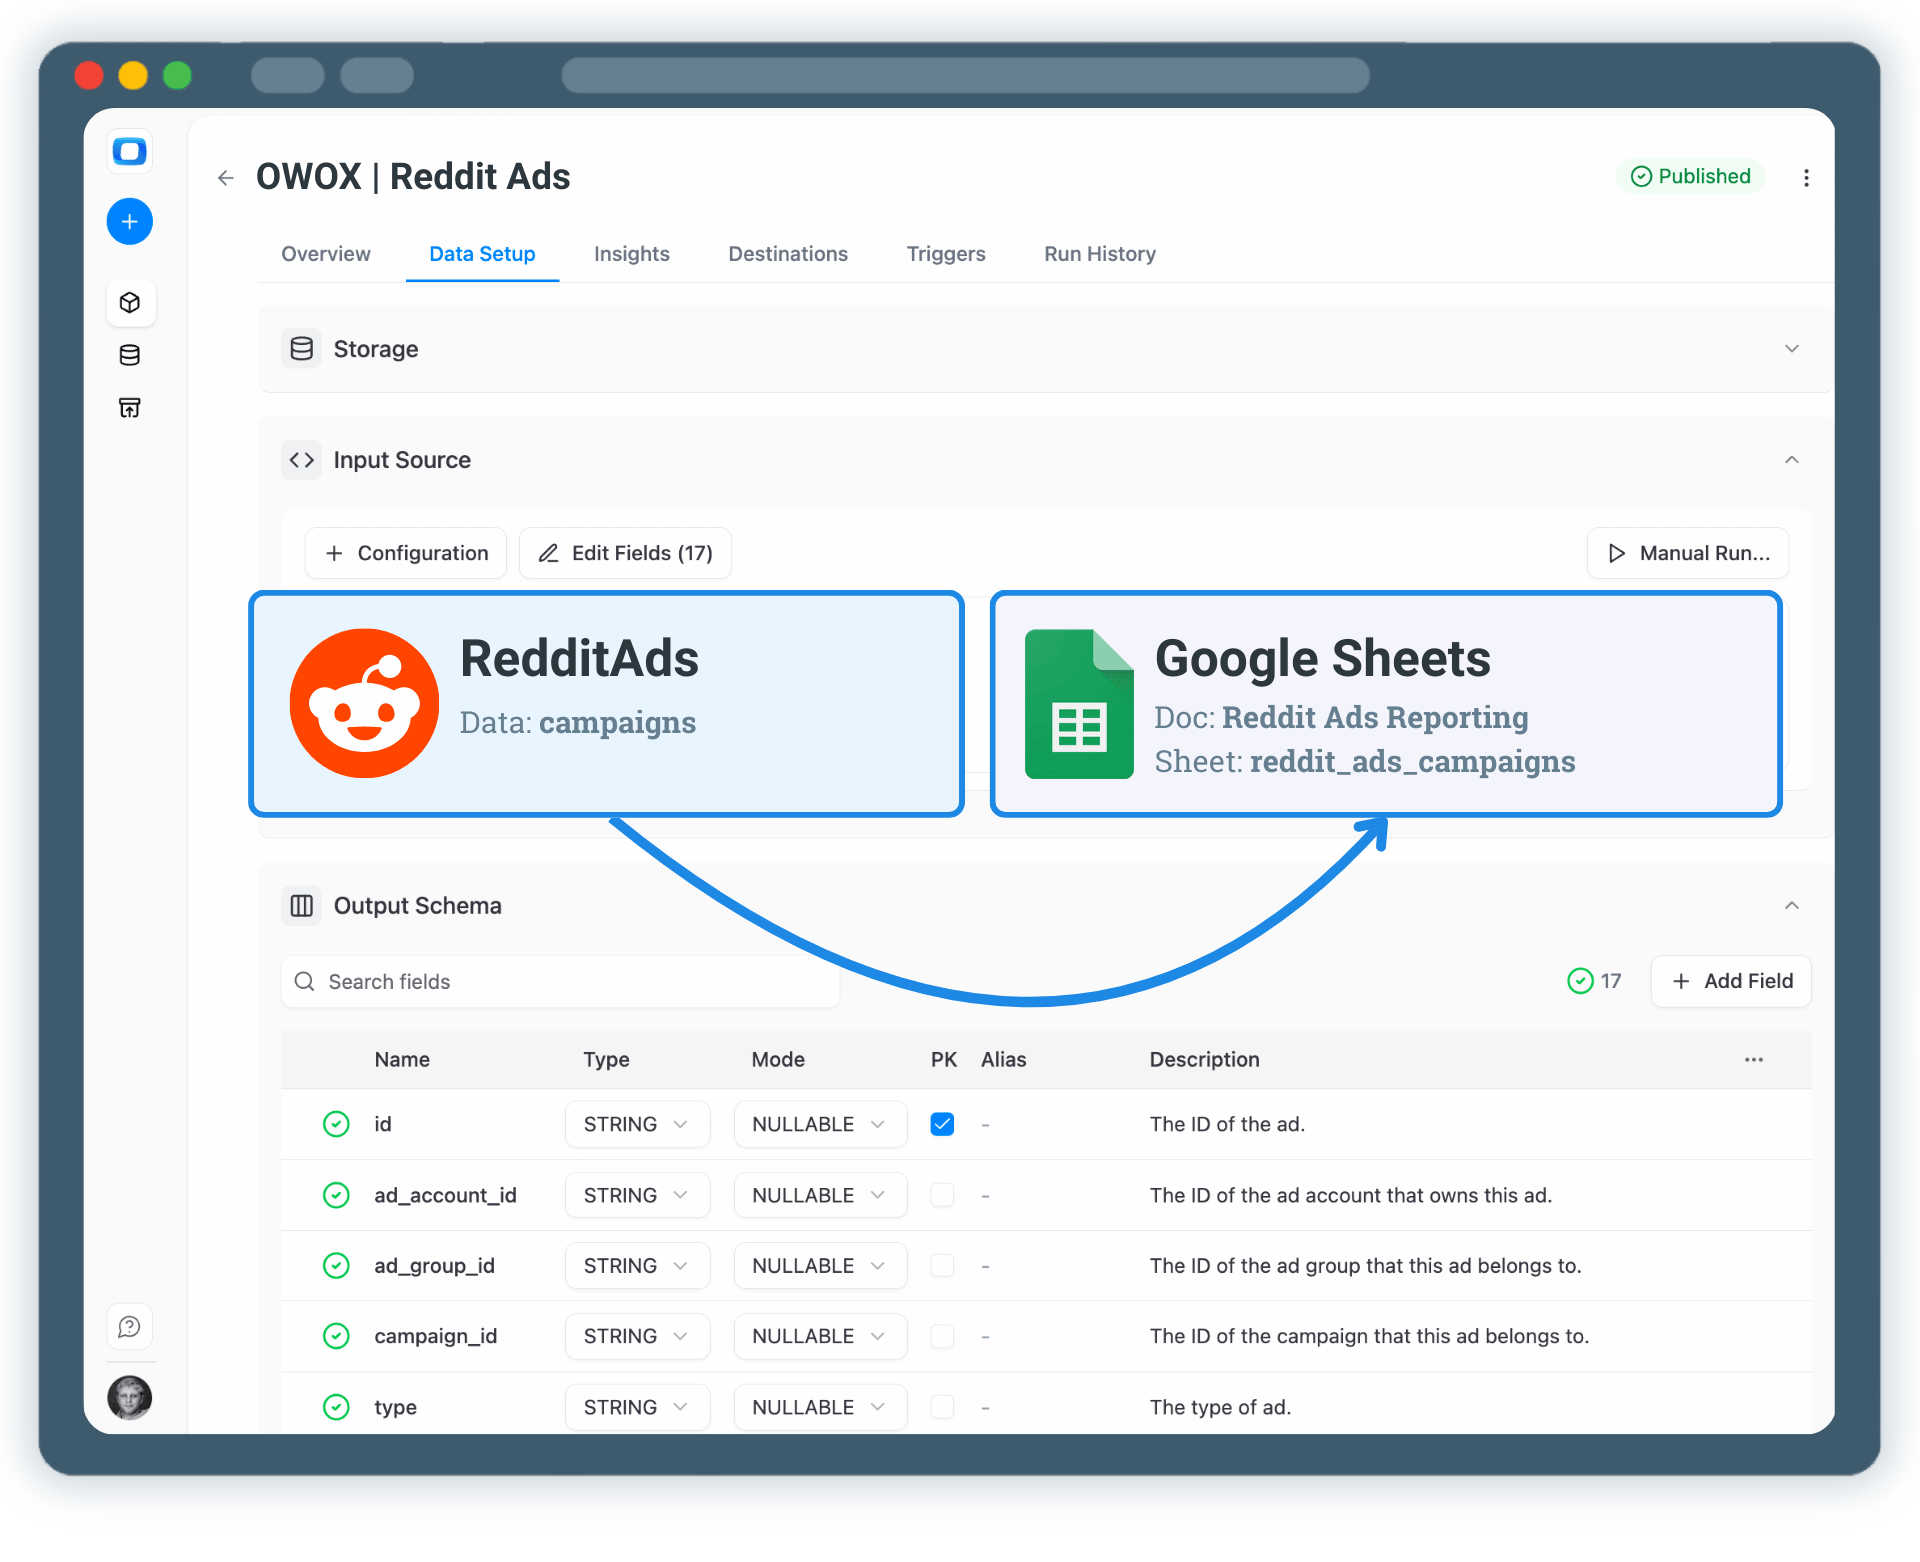The image size is (1920, 1562).
Task: Open the STRING type dropdown for id
Action: coord(637,1124)
